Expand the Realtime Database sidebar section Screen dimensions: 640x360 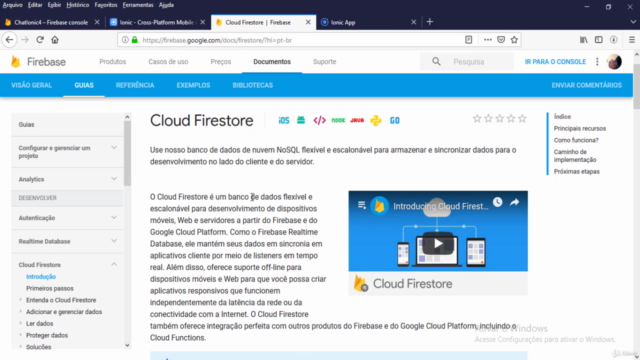114,241
